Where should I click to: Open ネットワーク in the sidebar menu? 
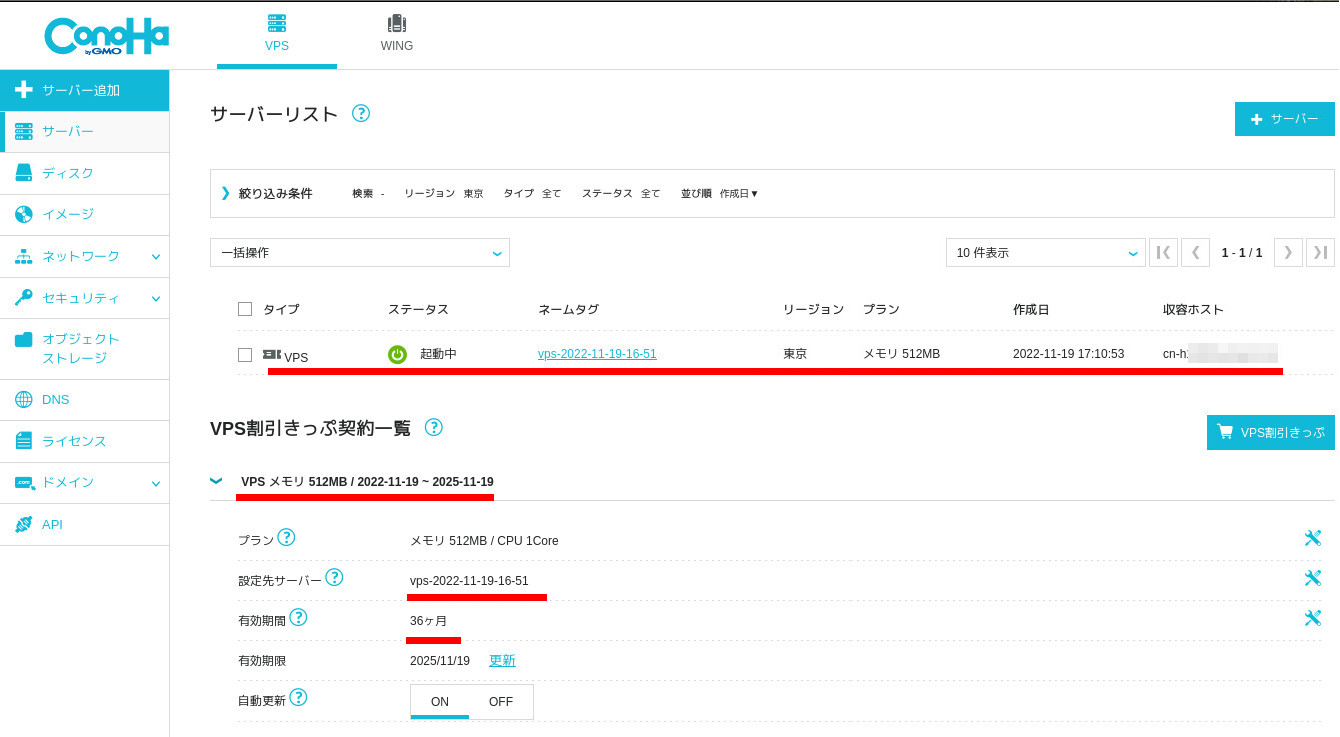pos(85,256)
